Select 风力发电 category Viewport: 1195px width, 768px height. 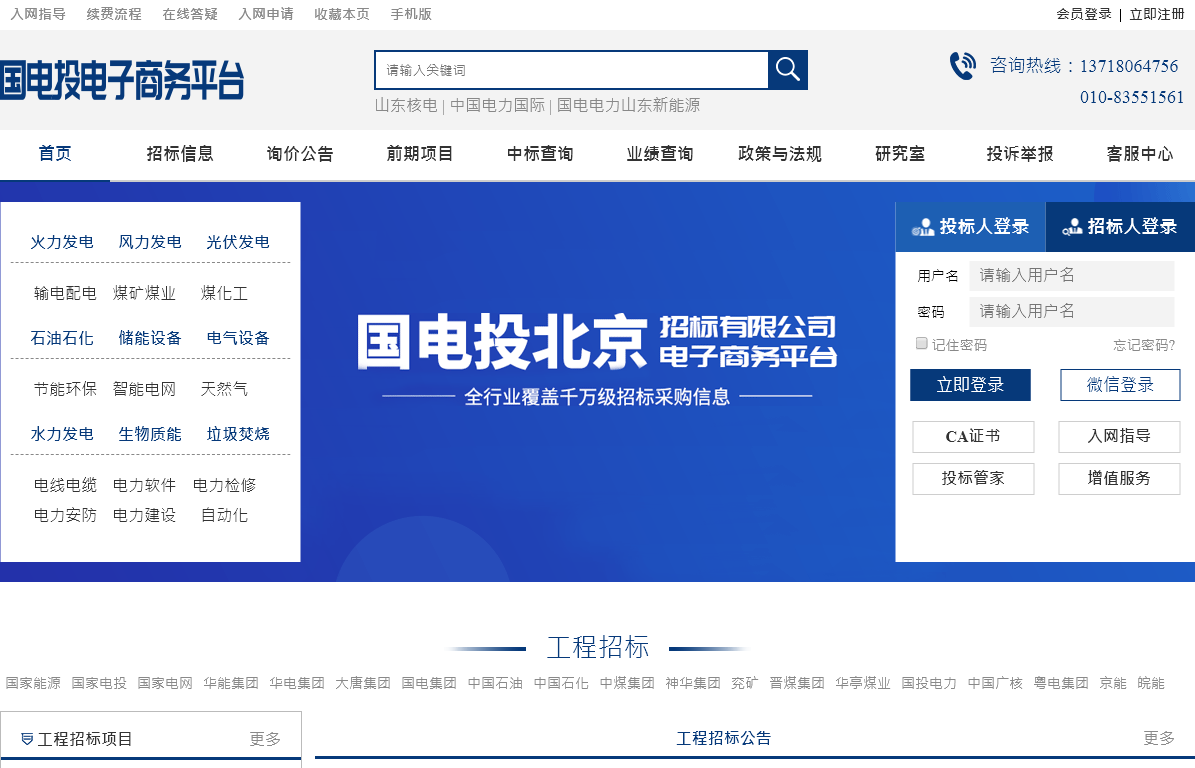pos(150,242)
